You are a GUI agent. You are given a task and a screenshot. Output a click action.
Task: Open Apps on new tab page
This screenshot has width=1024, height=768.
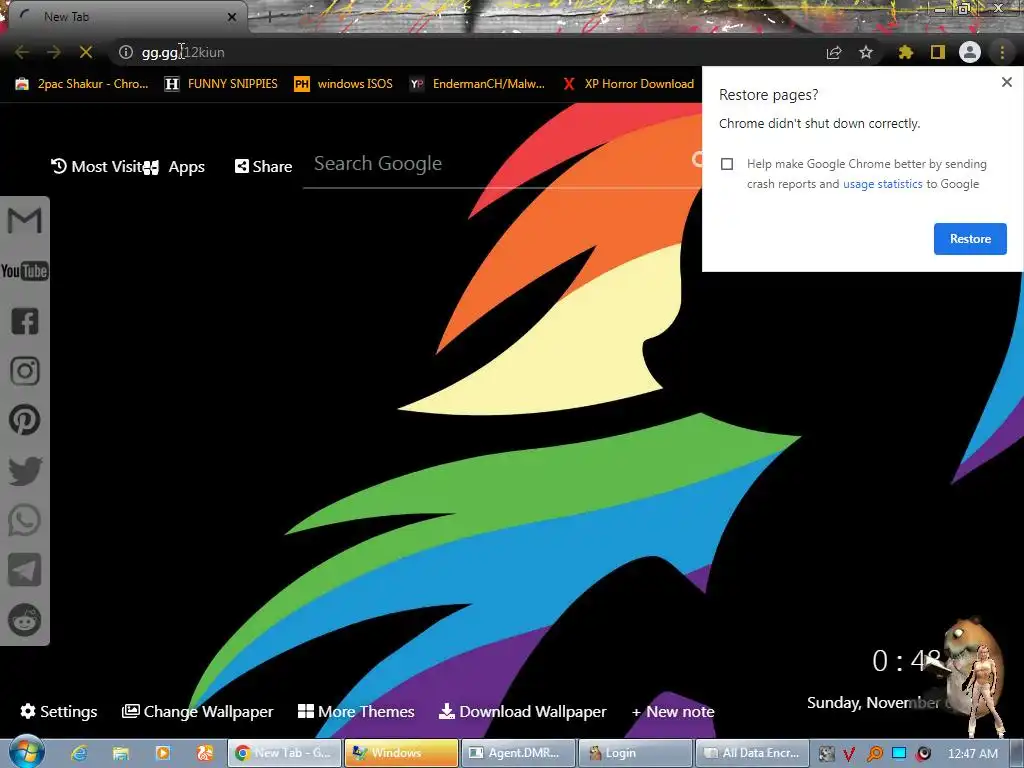tap(175, 167)
